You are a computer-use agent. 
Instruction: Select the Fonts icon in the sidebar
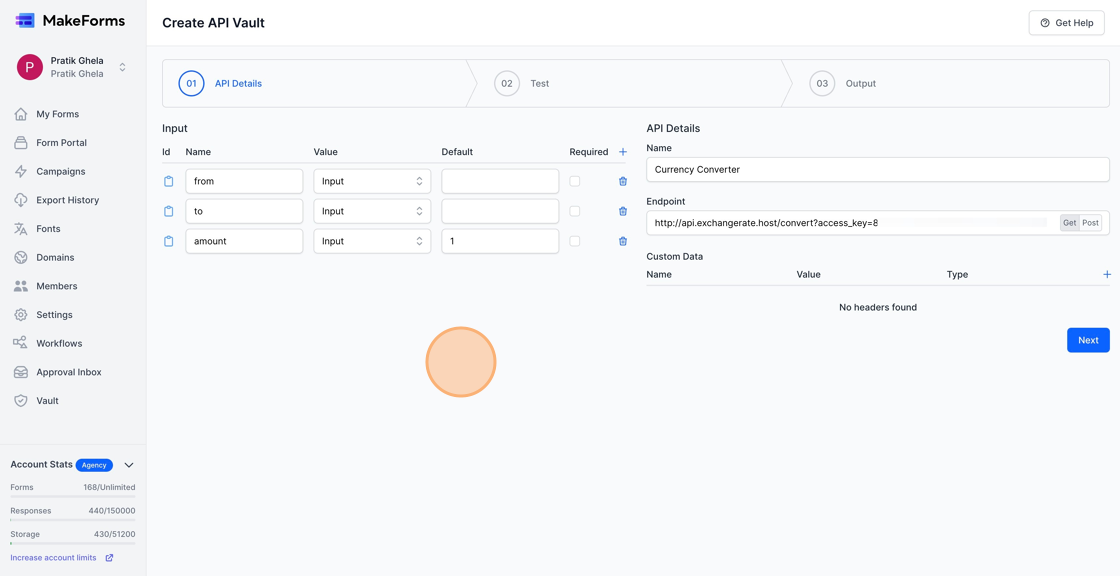tap(20, 228)
